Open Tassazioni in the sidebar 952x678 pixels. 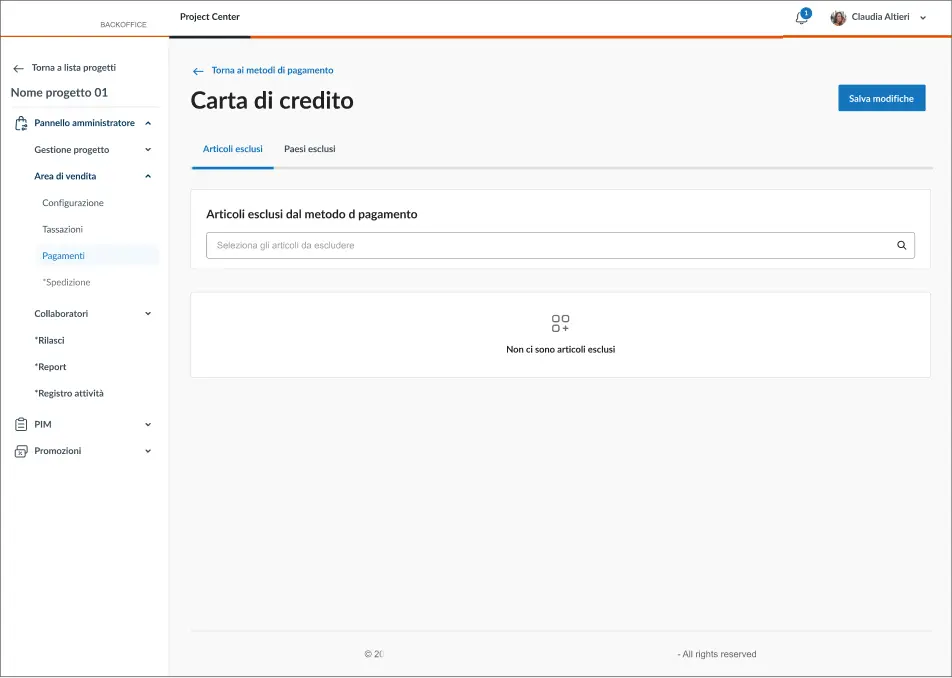62,229
